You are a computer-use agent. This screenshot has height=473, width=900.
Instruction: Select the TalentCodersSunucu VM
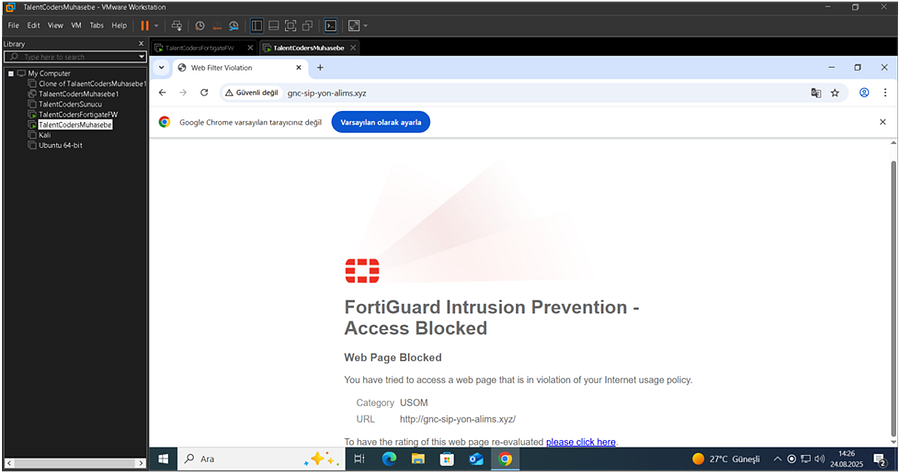pyautogui.click(x=70, y=104)
